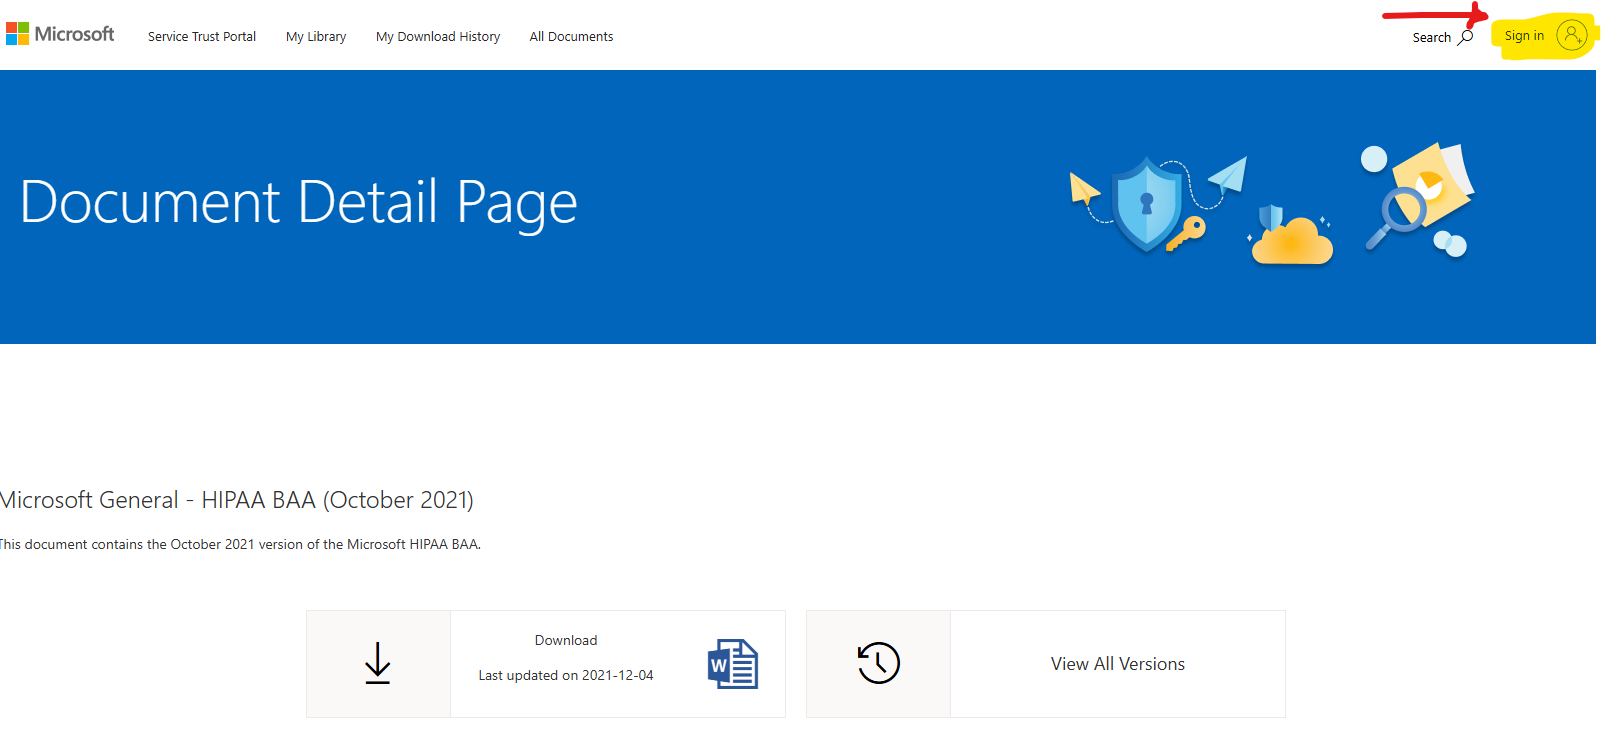Click the user account avatar icon
Viewport: 1602px width, 747px height.
1572,36
